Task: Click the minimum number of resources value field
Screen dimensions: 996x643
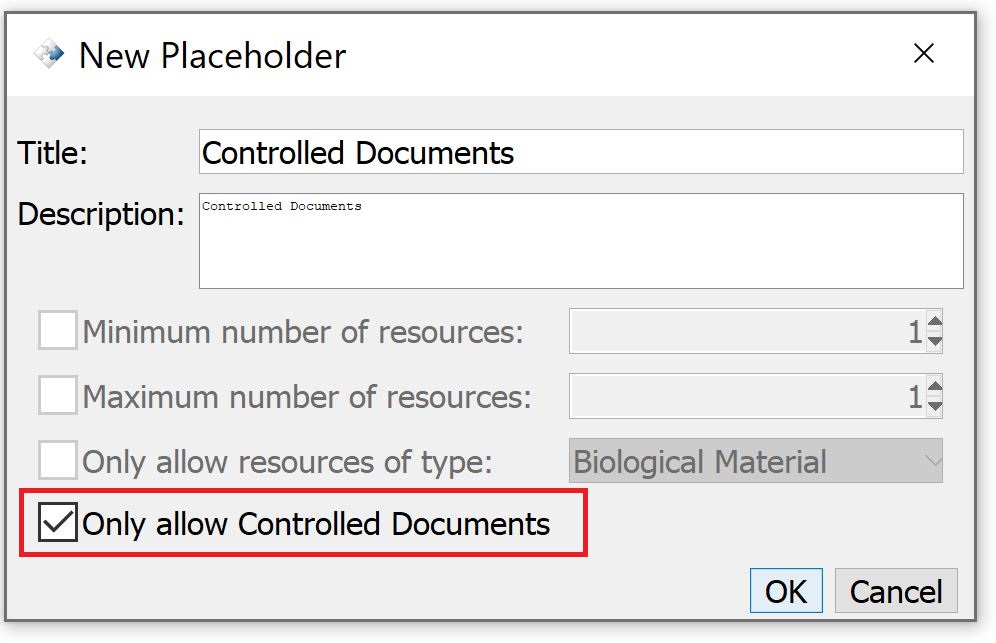Action: tap(746, 332)
